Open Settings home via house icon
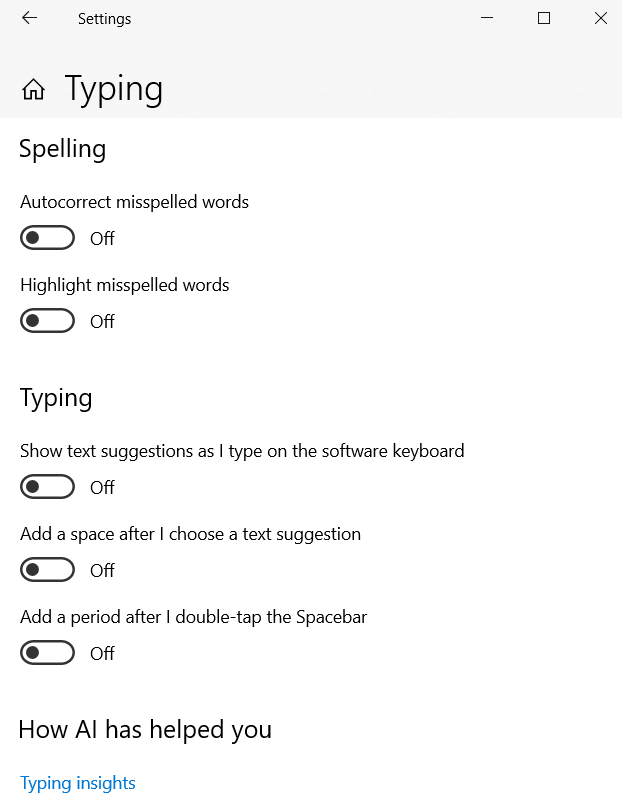This screenshot has width=622, height=807. (33, 90)
